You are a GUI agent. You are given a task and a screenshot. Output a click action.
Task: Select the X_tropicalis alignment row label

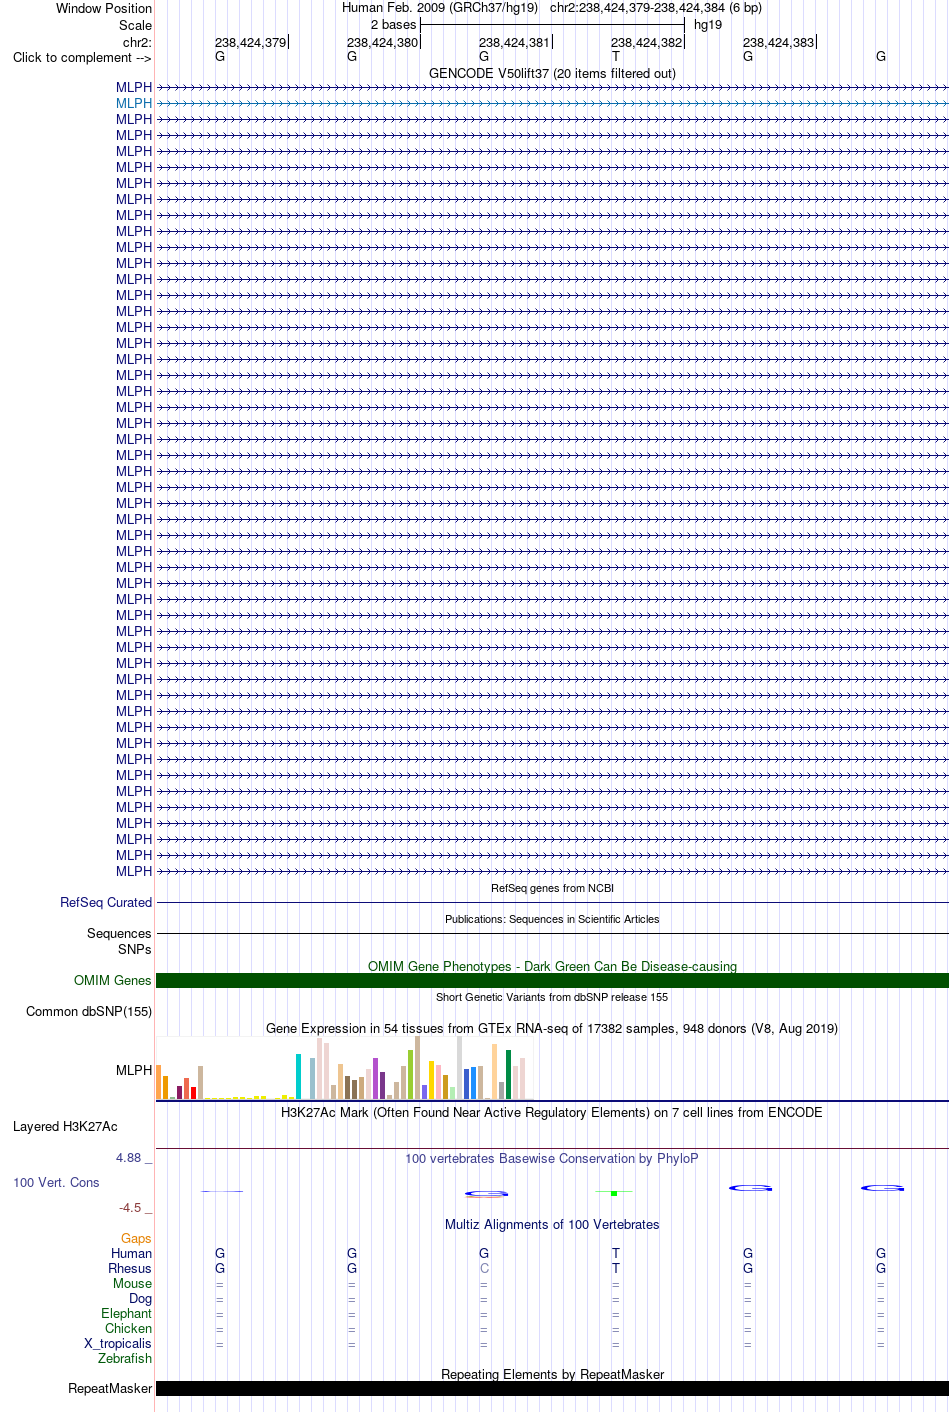118,1343
